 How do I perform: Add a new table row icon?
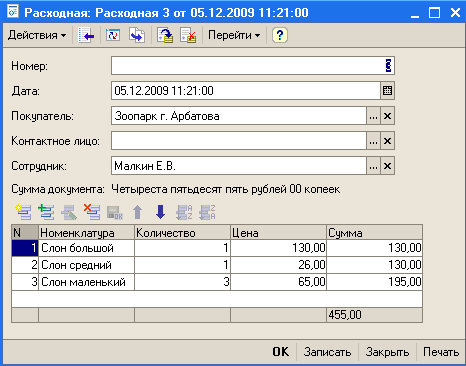coord(23,212)
